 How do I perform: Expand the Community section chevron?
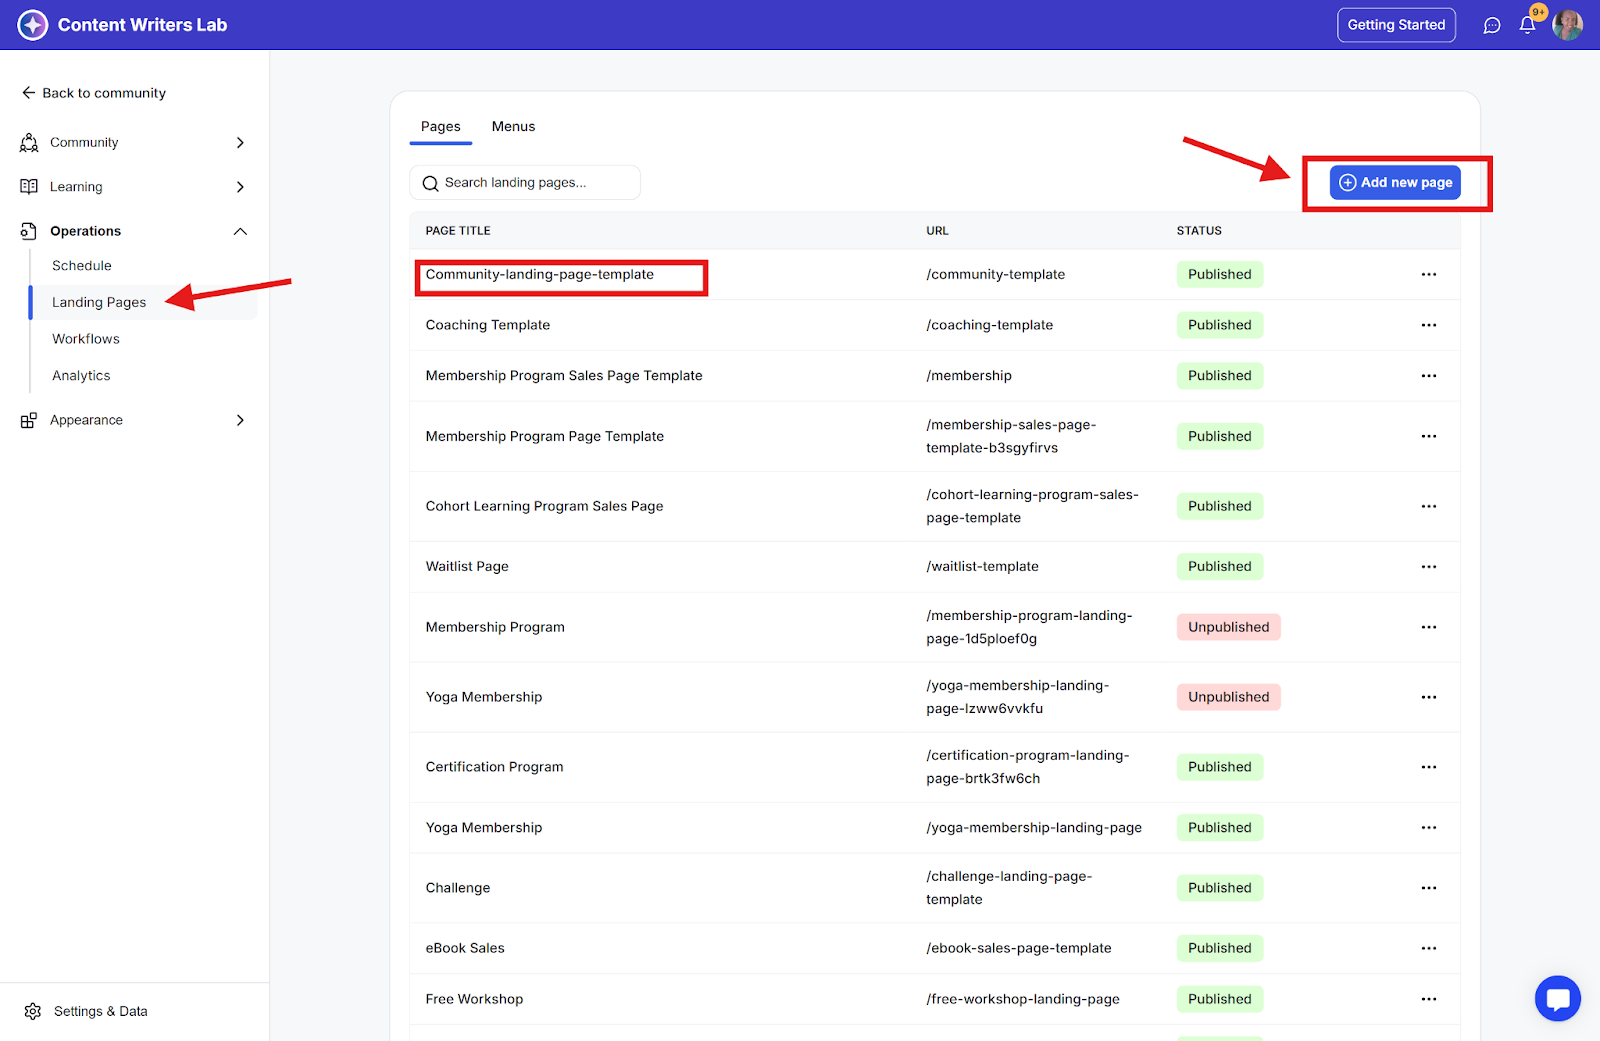click(x=240, y=143)
